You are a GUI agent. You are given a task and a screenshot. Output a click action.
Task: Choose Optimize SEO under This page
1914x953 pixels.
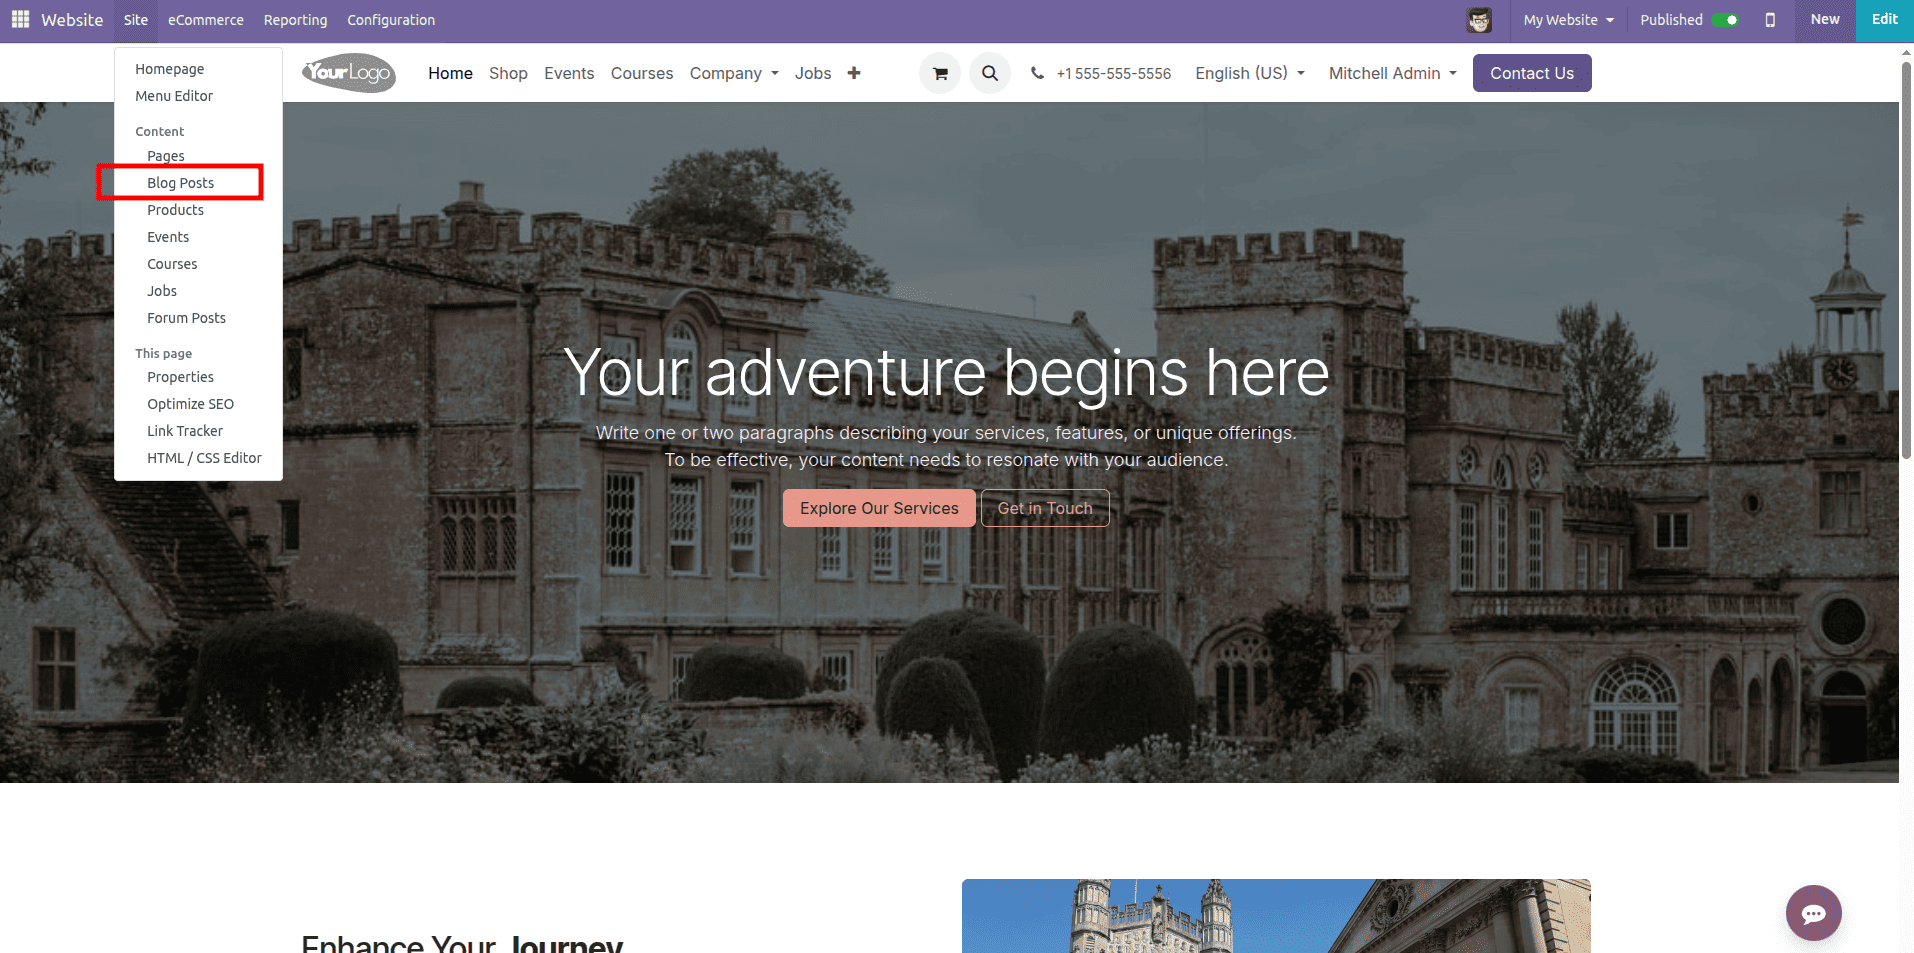190,403
